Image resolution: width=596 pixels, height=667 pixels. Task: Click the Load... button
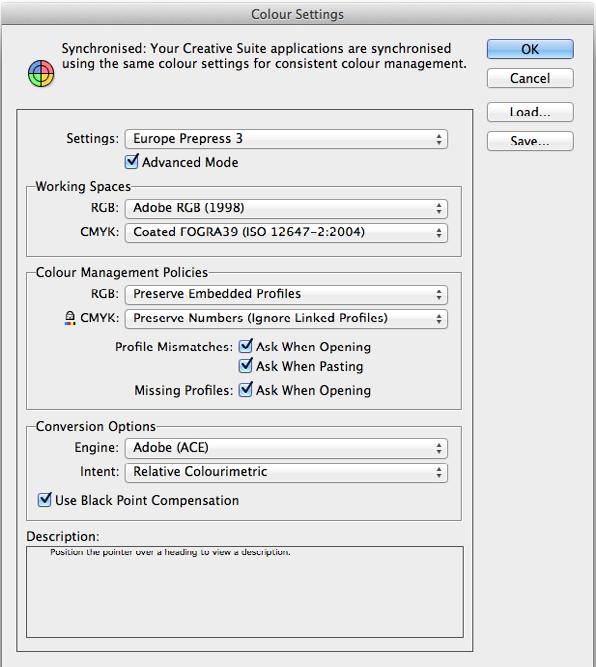click(x=530, y=112)
